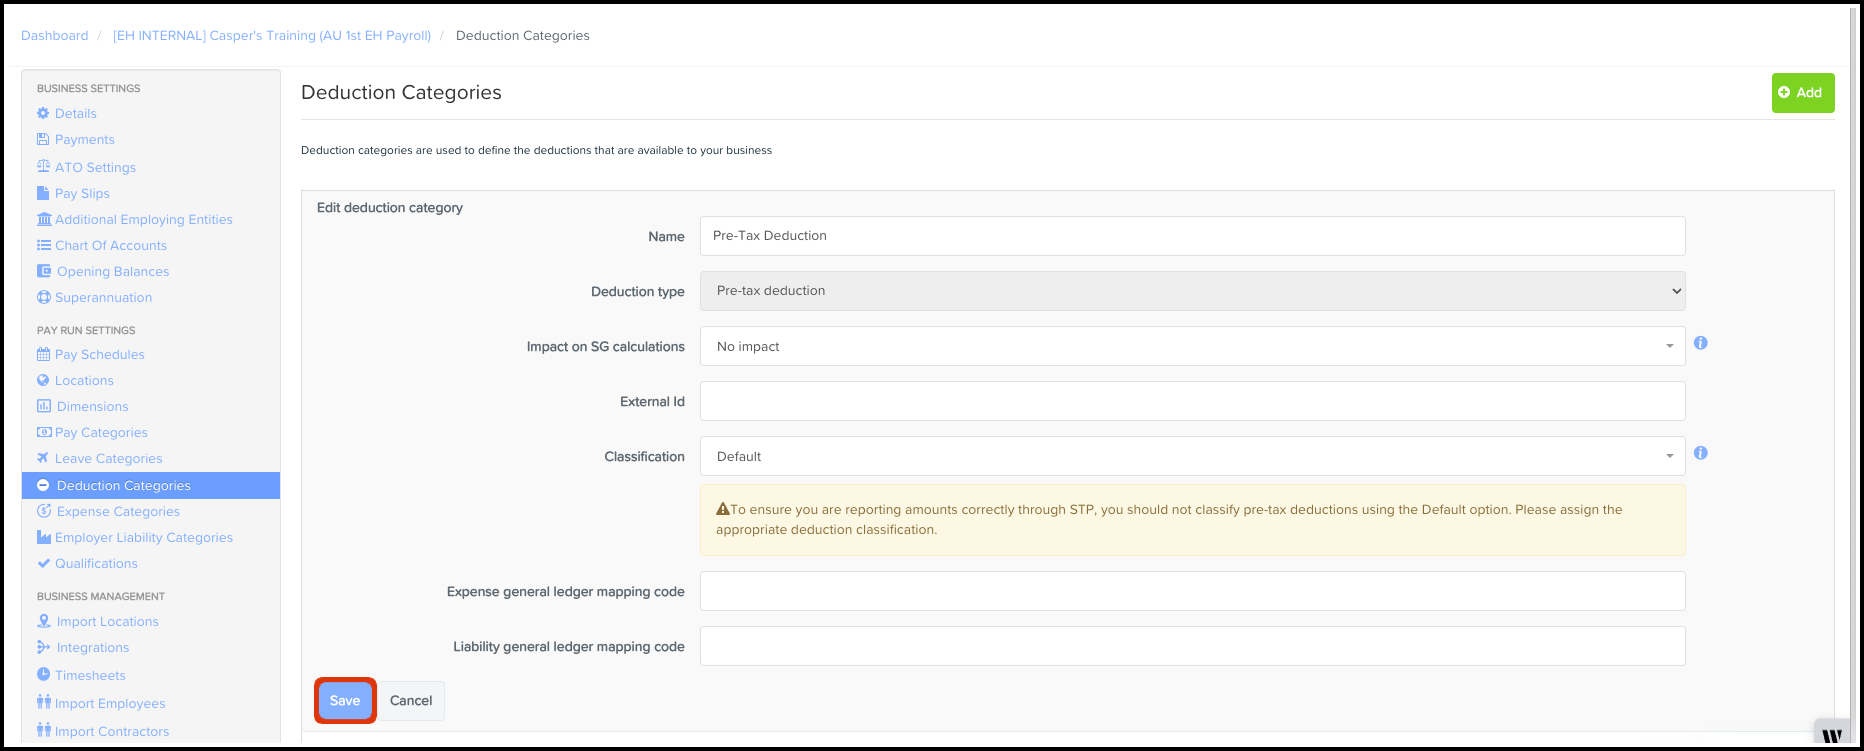Open the Classification dropdown showing Default
1864x751 pixels.
[1192, 456]
